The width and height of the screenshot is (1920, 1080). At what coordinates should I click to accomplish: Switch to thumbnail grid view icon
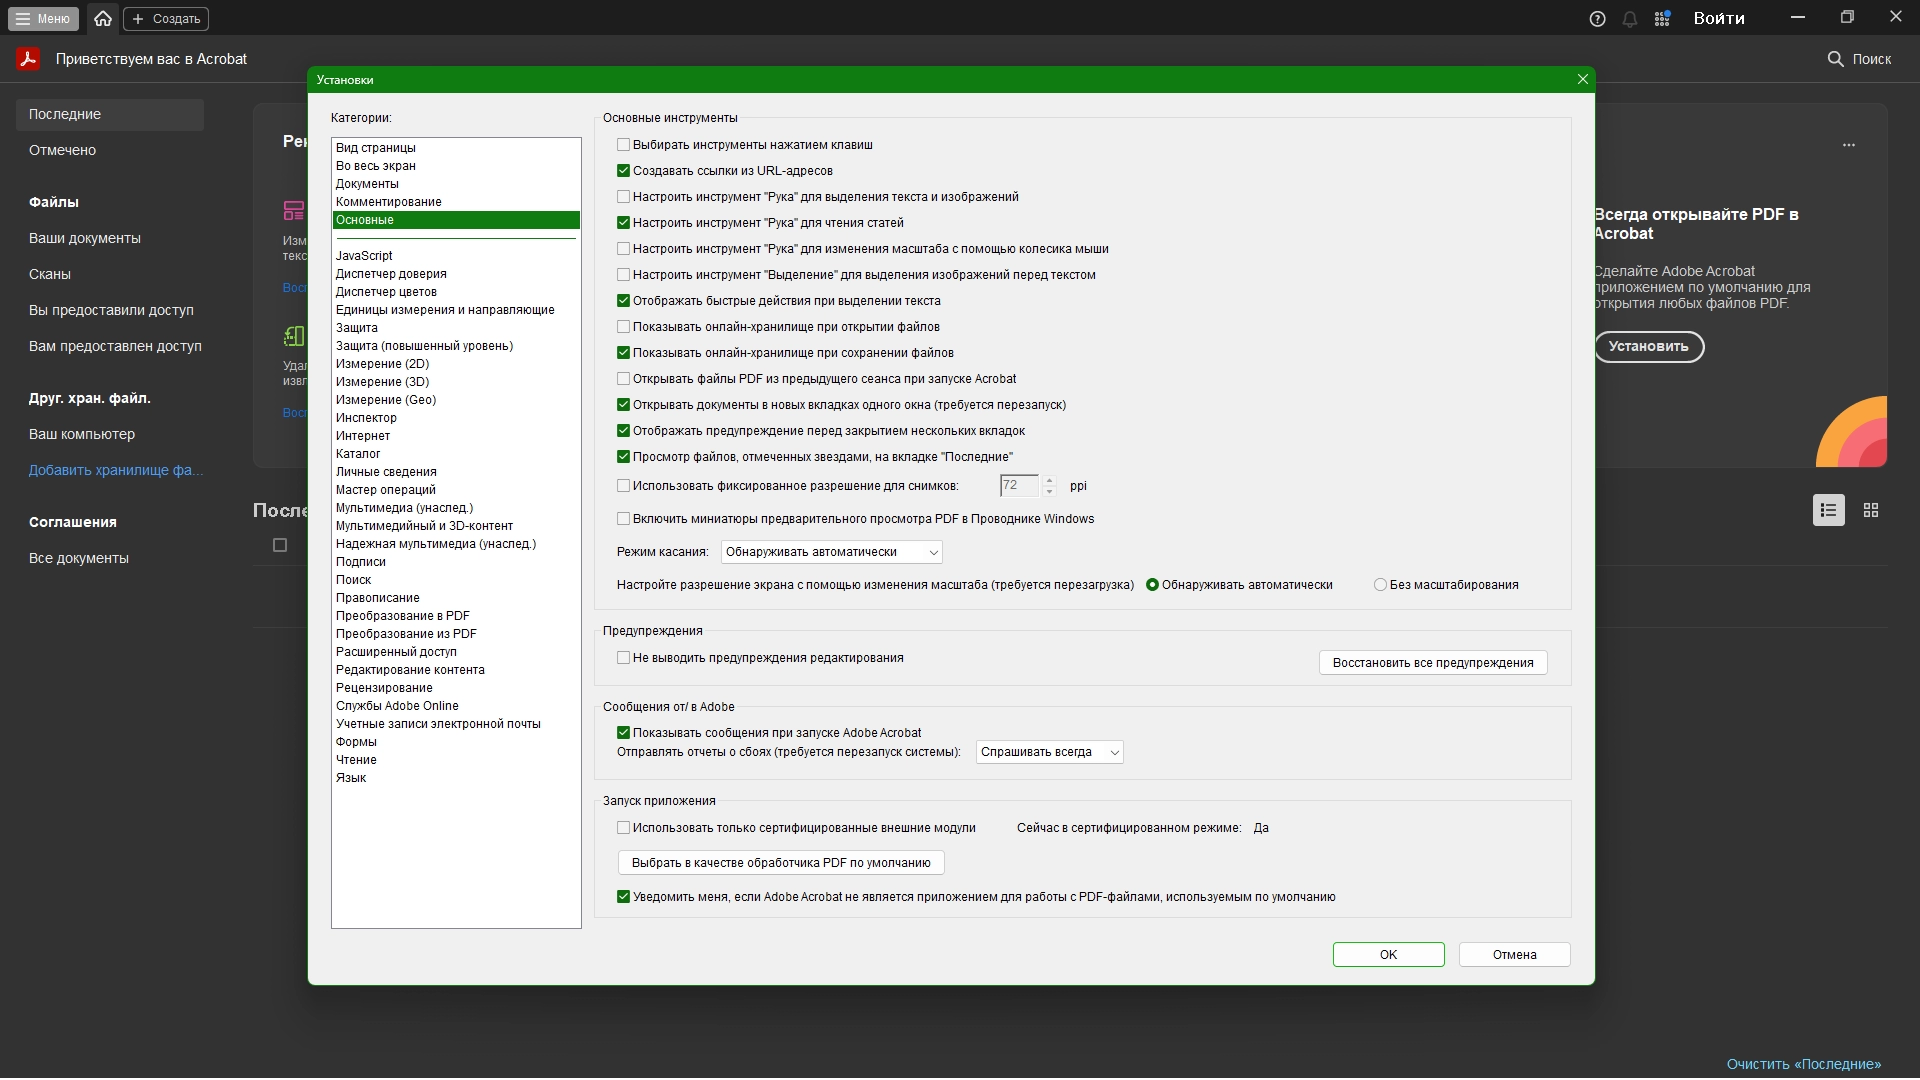pyautogui.click(x=1871, y=510)
